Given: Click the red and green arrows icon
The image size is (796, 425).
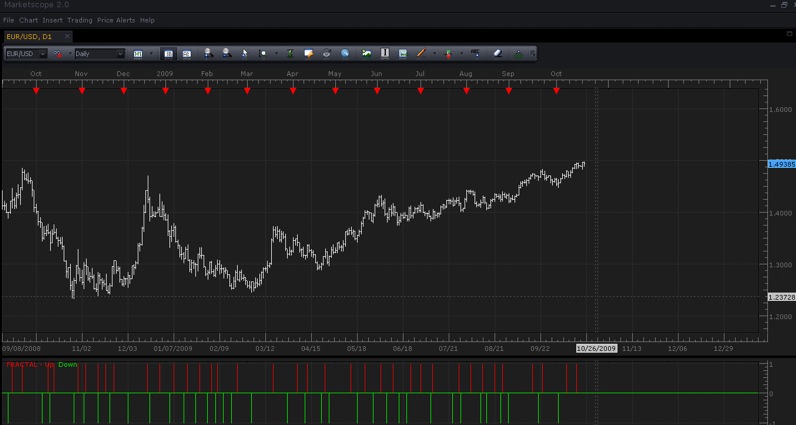Looking at the screenshot, I should tap(448, 53).
